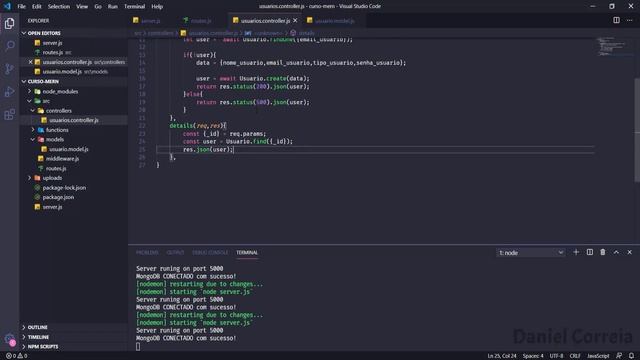
Task: Open the View menu
Action: coord(82,7)
